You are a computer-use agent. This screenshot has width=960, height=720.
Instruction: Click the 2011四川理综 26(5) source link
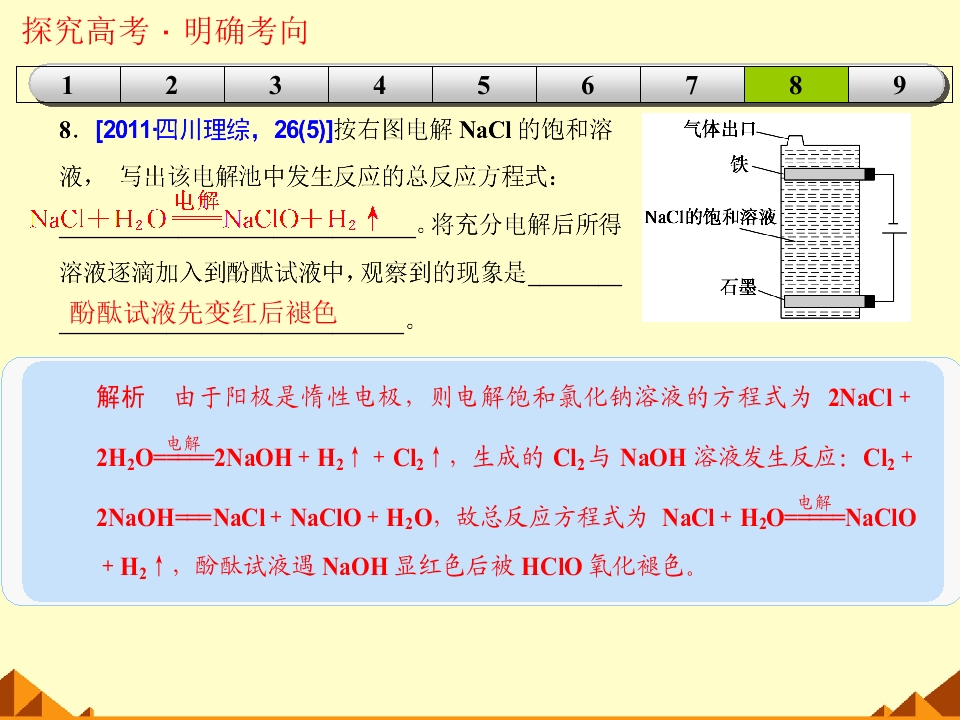tap(214, 130)
